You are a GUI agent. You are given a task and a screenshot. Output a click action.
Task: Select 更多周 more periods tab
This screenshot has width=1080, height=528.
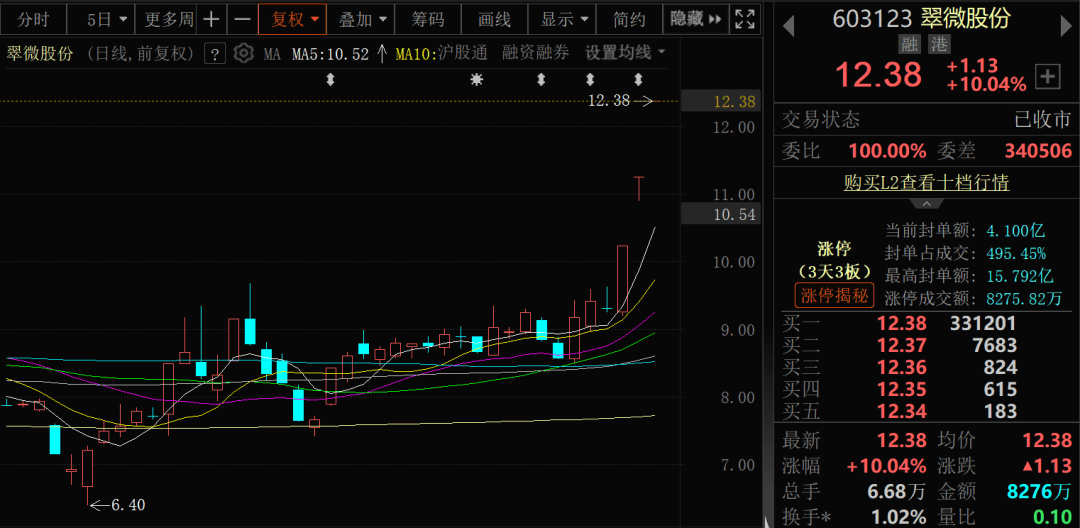(169, 19)
